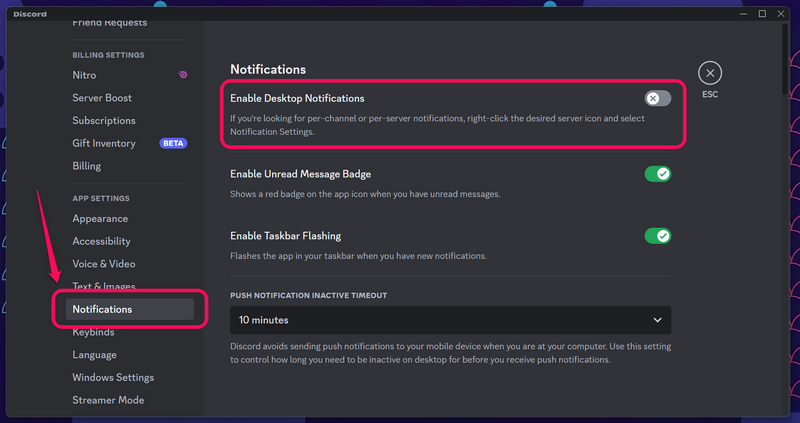Go to Accessibility settings
This screenshot has width=800, height=423.
coord(101,241)
